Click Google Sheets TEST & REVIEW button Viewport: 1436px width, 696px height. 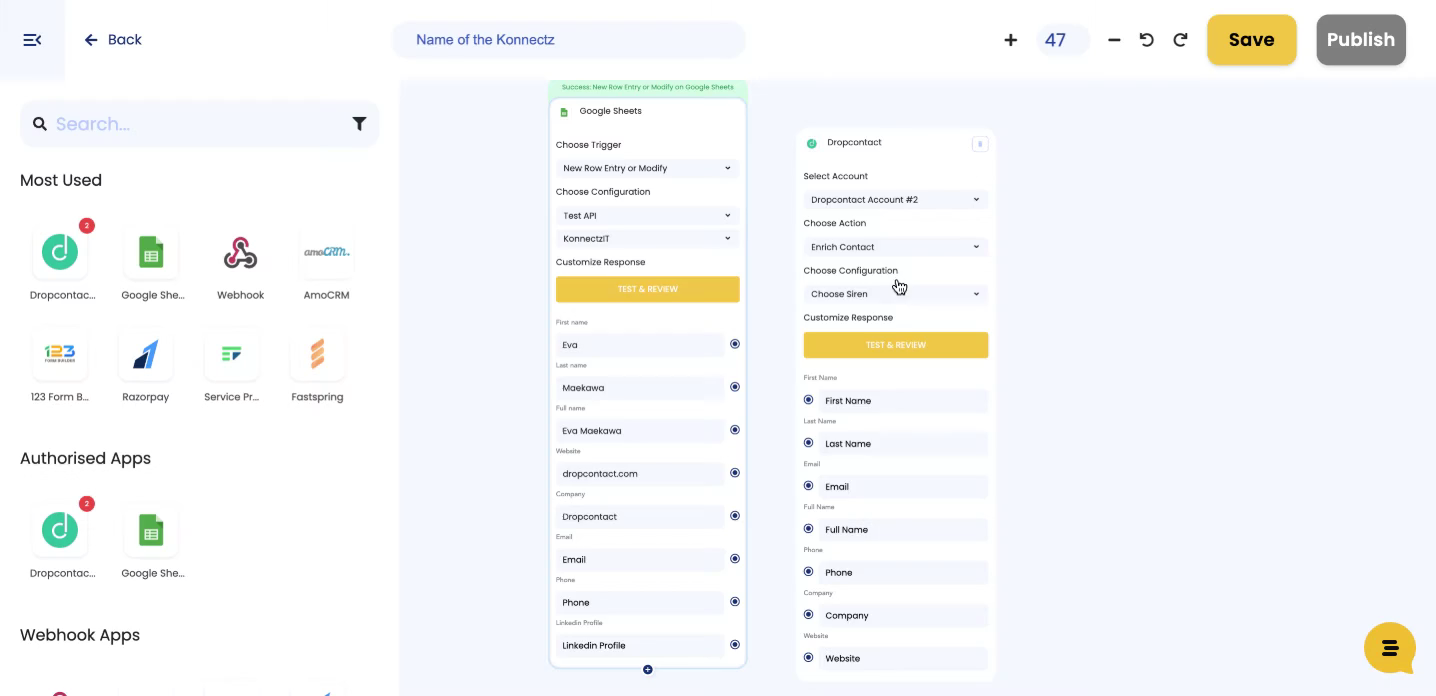647,289
